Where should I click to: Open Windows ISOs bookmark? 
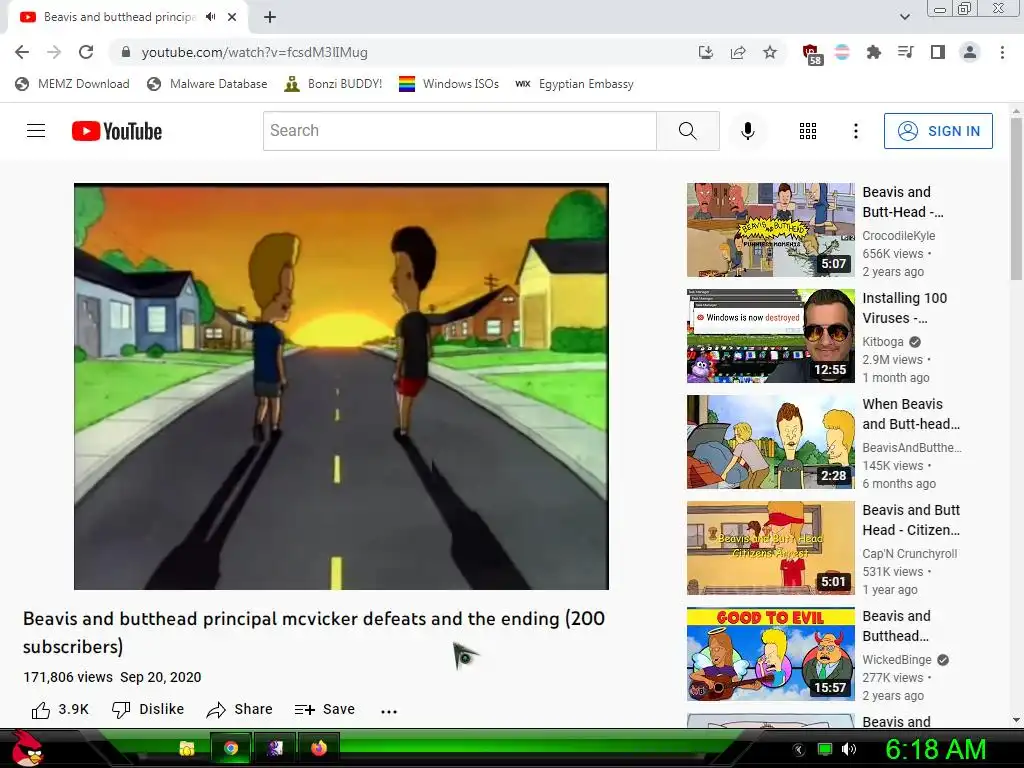coord(449,84)
